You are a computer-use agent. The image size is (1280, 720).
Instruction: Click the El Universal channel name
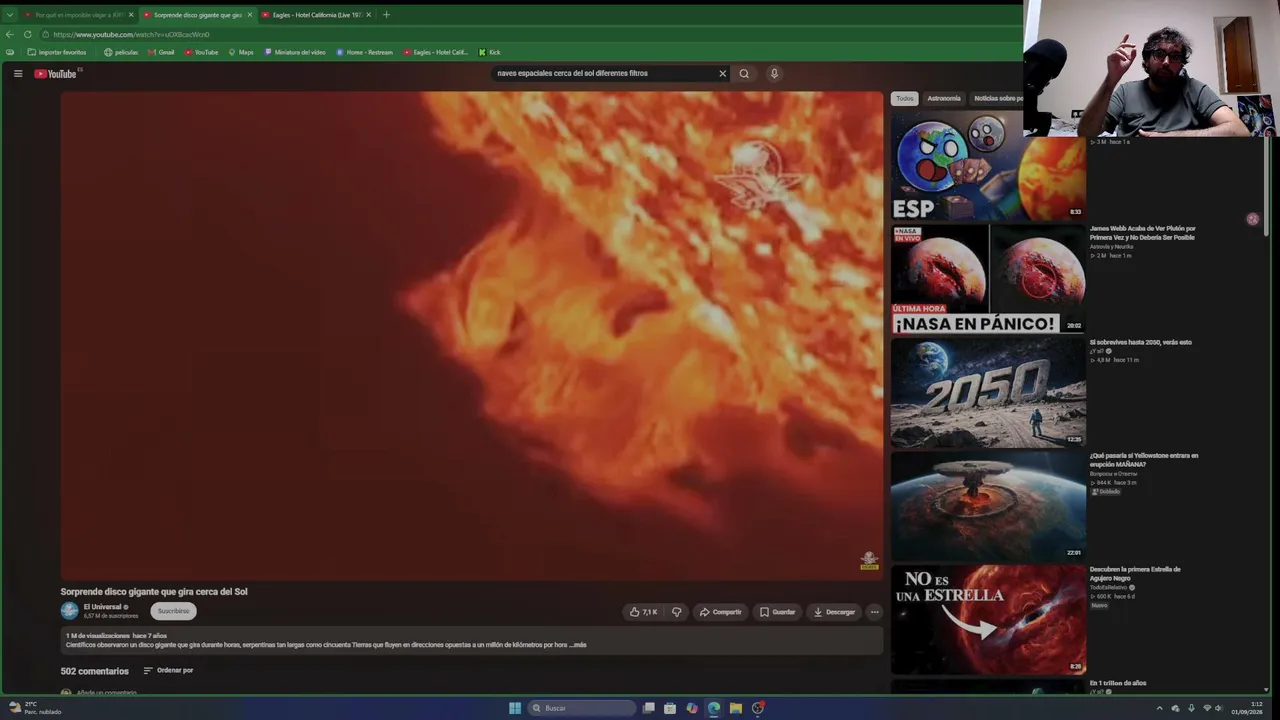pyautogui.click(x=102, y=607)
